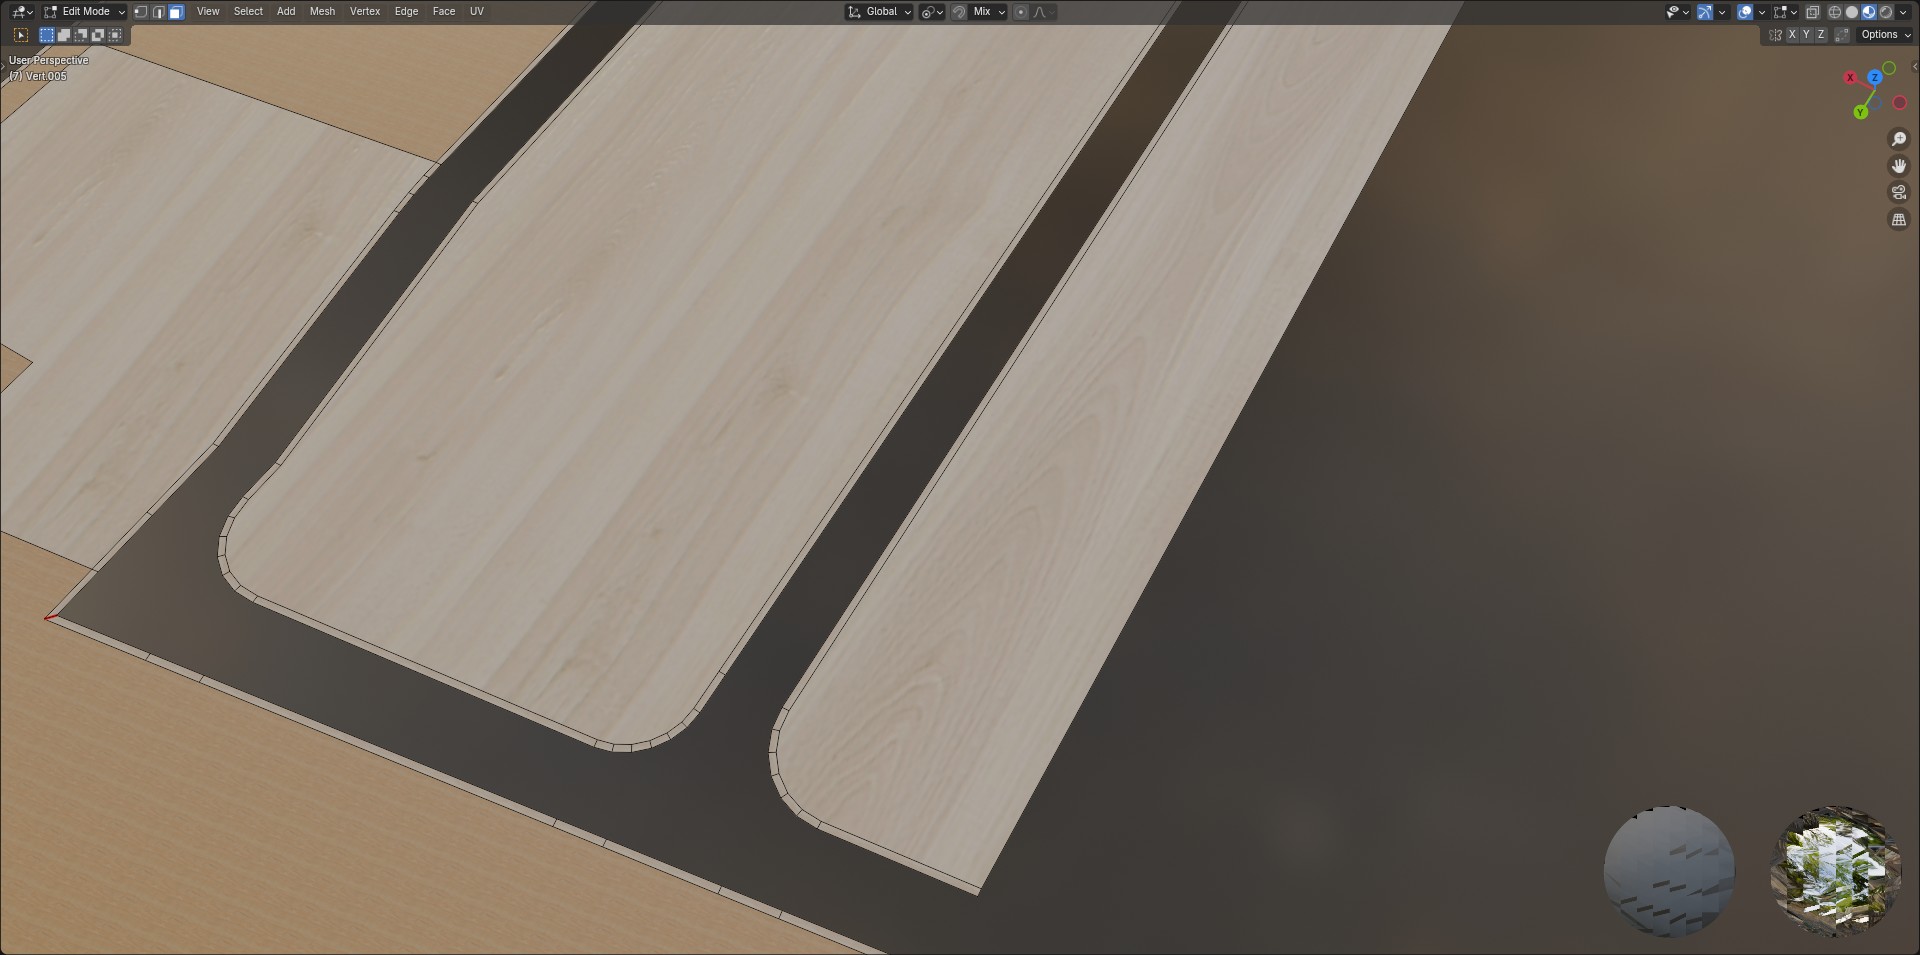Image resolution: width=1920 pixels, height=955 pixels.
Task: Open the UV menu
Action: coord(477,12)
